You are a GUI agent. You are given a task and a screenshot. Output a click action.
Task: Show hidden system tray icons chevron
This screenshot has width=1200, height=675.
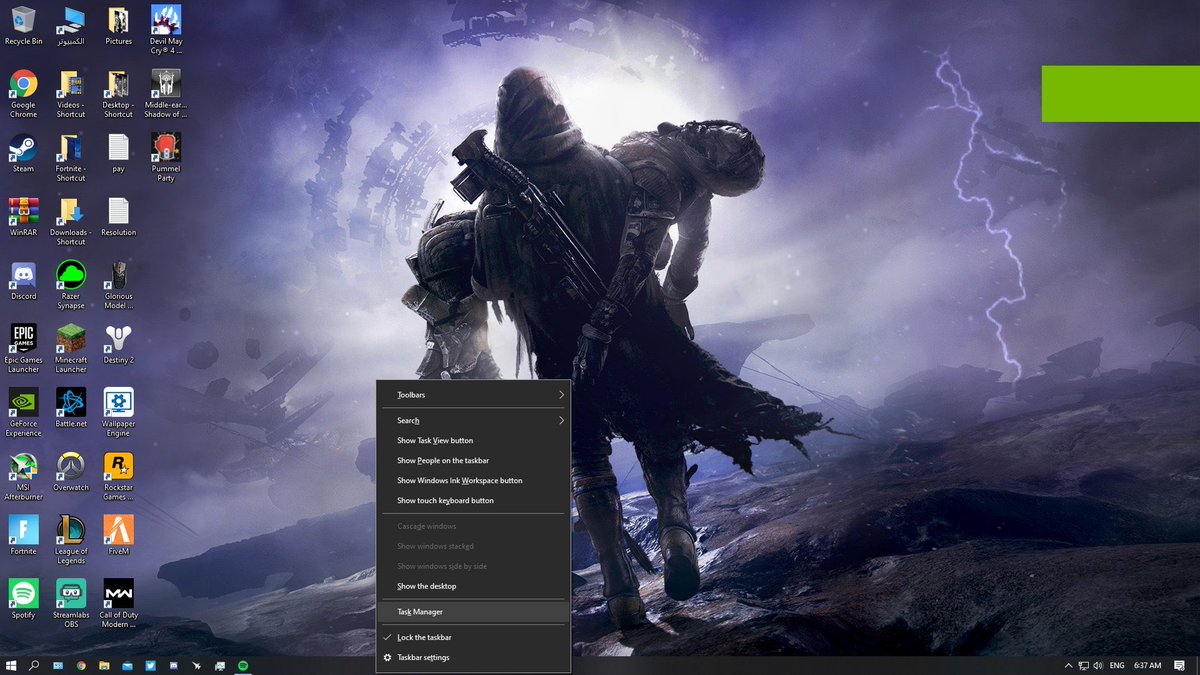[x=1068, y=665]
